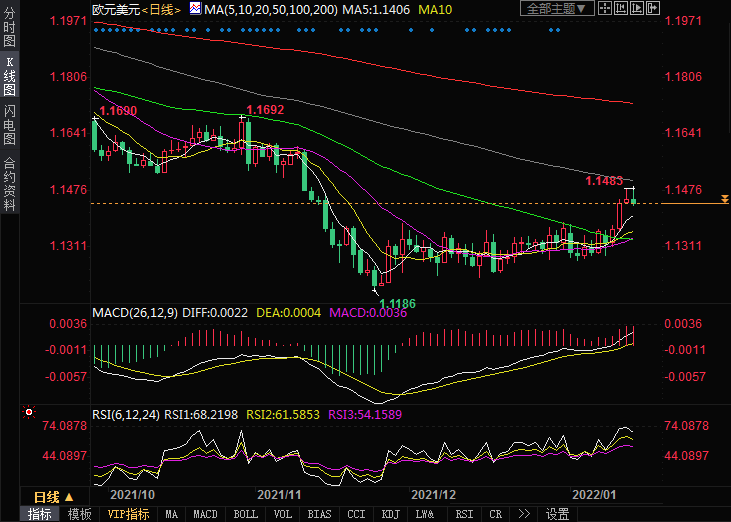Select the 模板 bottom tab
The width and height of the screenshot is (731, 522).
click(79, 514)
